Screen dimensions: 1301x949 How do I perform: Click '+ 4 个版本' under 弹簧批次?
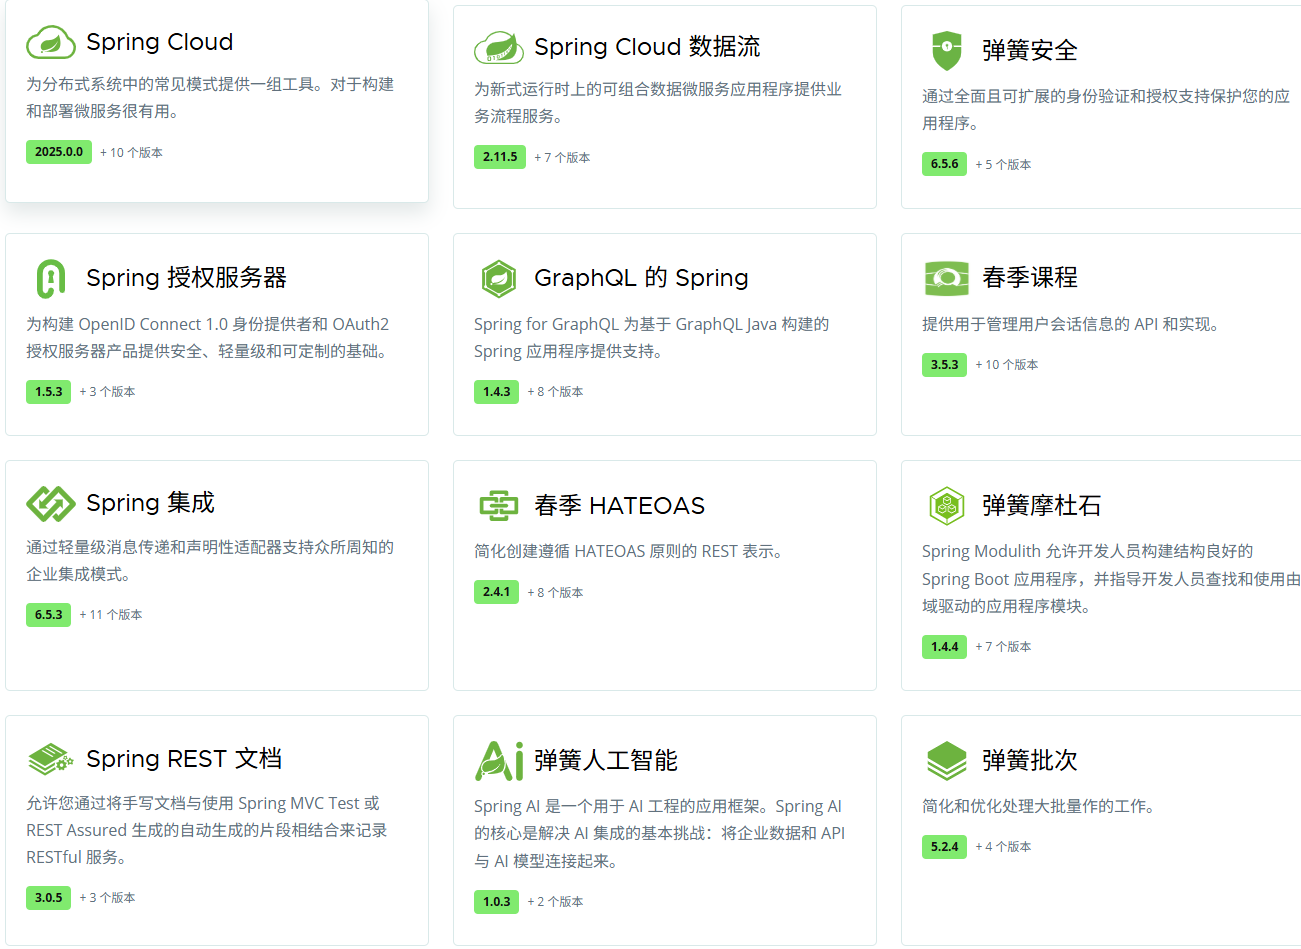pyautogui.click(x=1003, y=847)
